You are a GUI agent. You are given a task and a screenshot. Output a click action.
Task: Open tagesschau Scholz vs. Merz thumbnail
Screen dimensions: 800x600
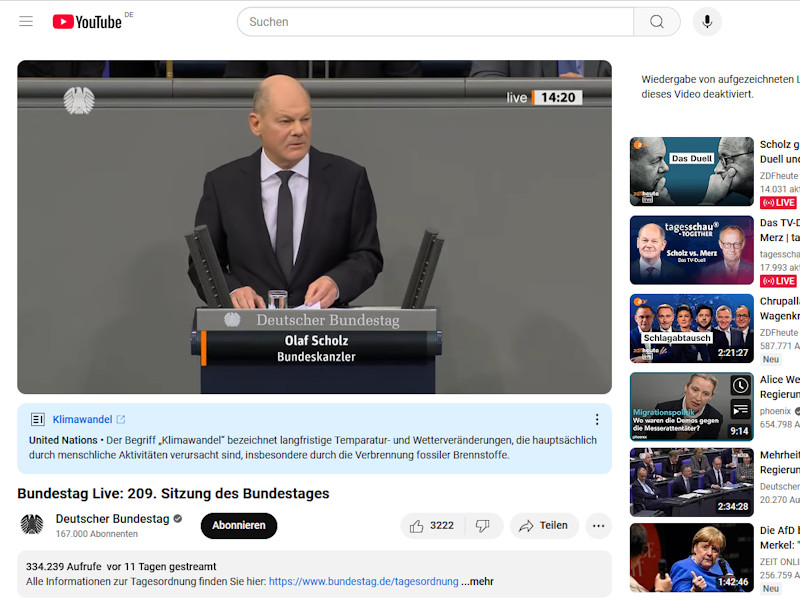pos(691,250)
